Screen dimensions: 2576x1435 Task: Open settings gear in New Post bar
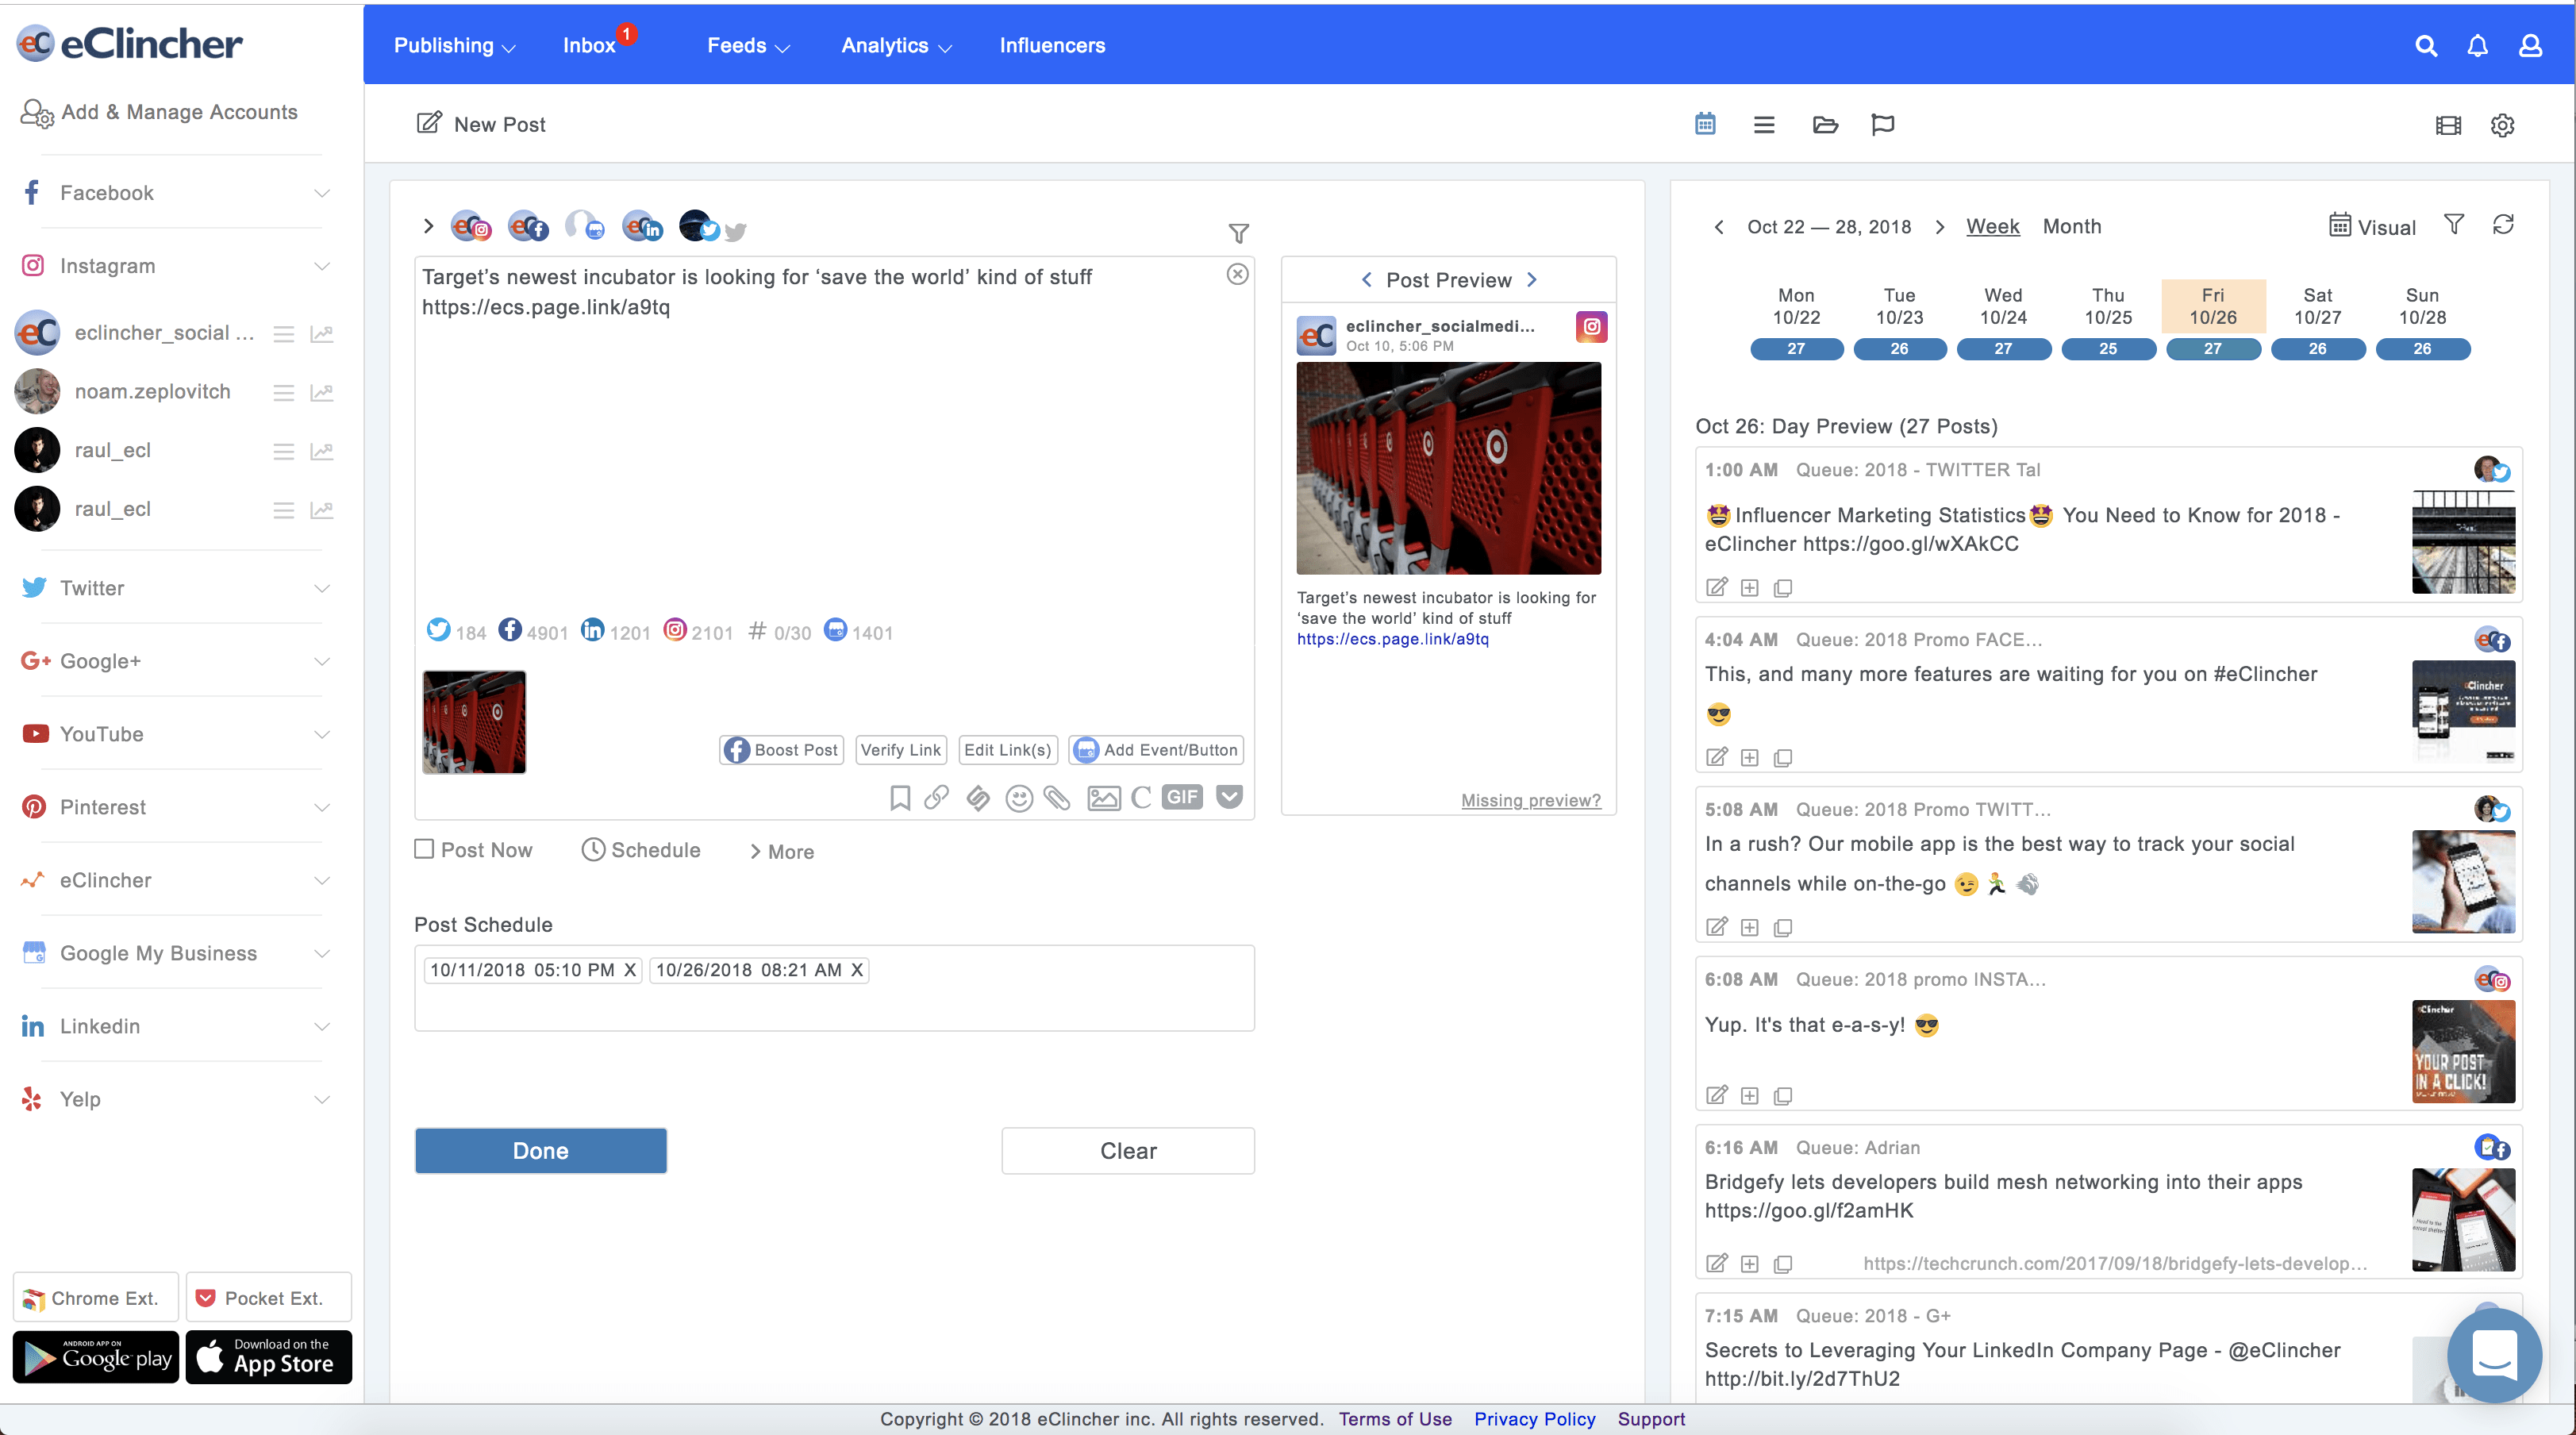[x=2502, y=125]
